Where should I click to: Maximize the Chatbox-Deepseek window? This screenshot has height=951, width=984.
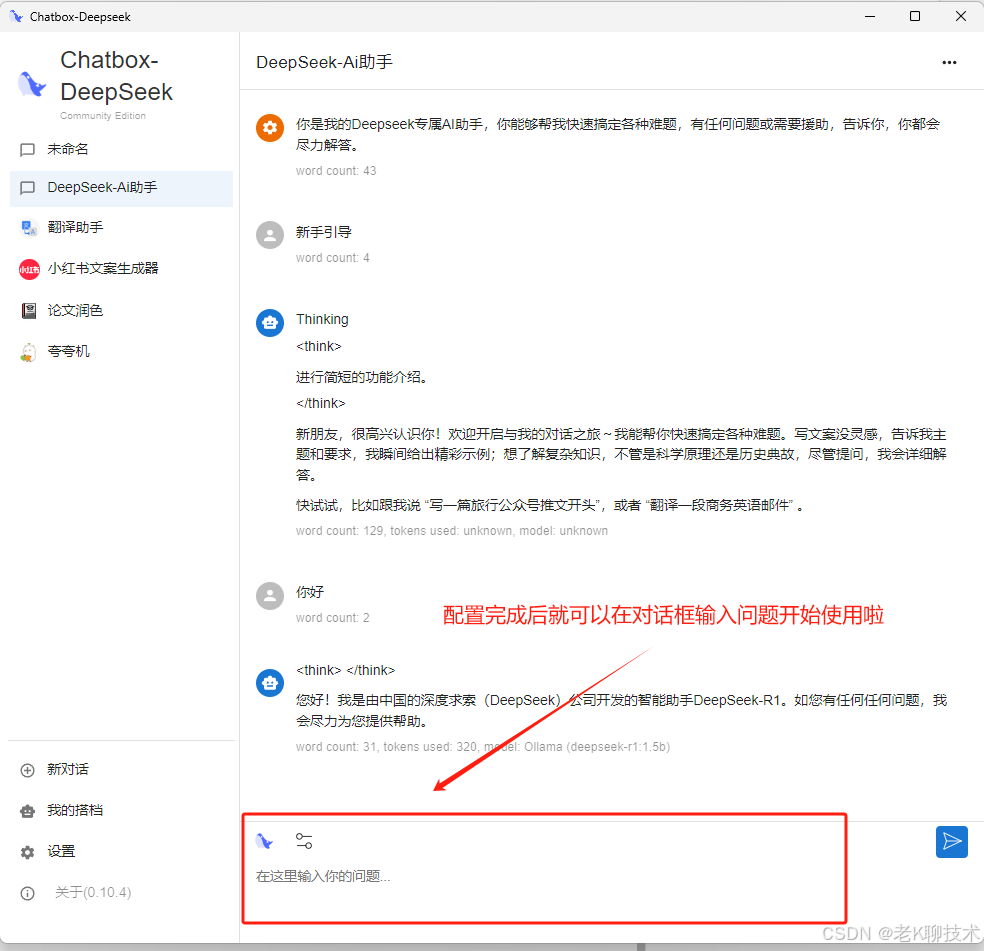(x=915, y=16)
